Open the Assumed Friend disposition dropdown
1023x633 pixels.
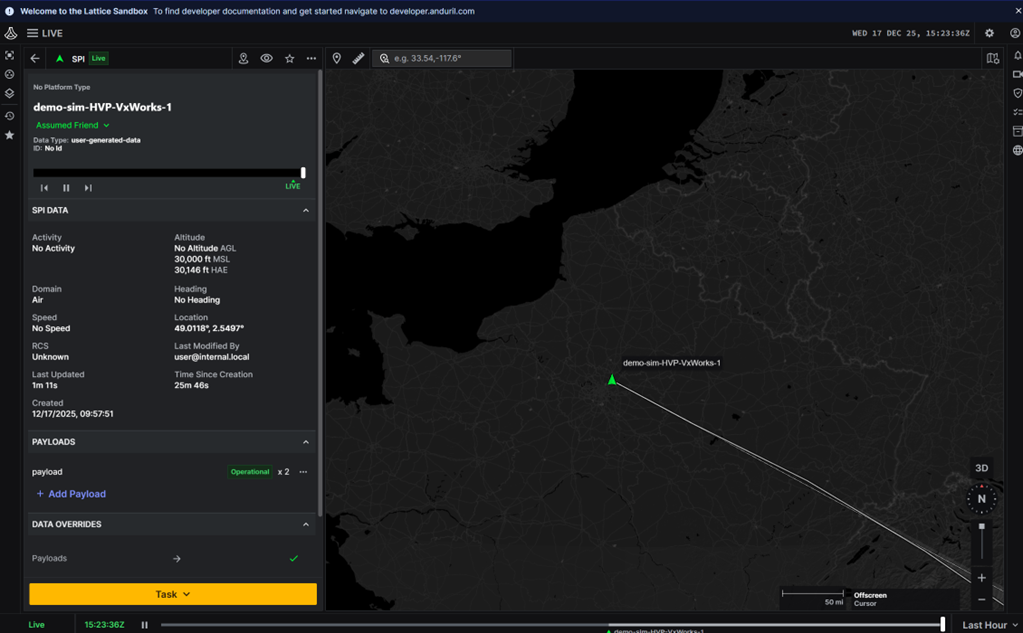click(72, 125)
